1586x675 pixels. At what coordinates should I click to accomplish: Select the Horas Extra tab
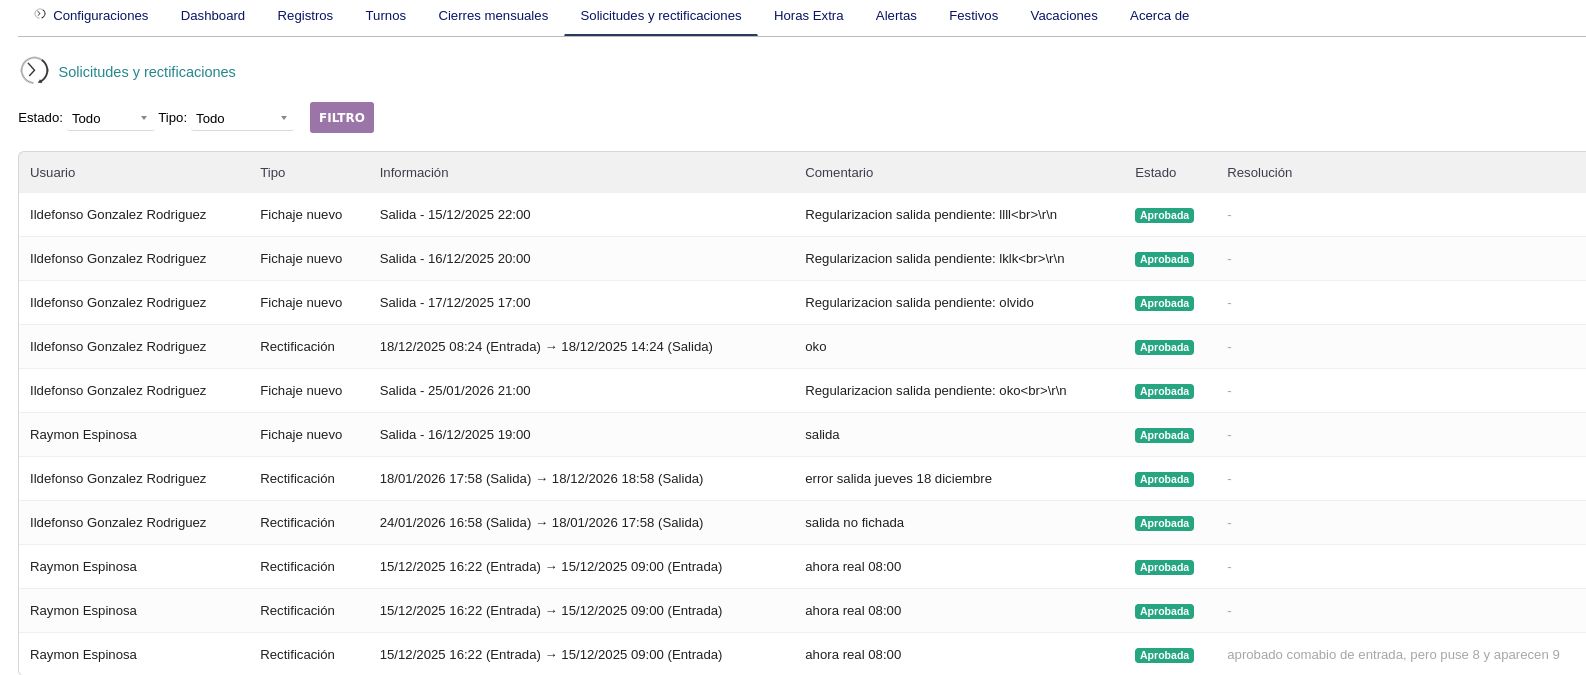click(x=808, y=16)
